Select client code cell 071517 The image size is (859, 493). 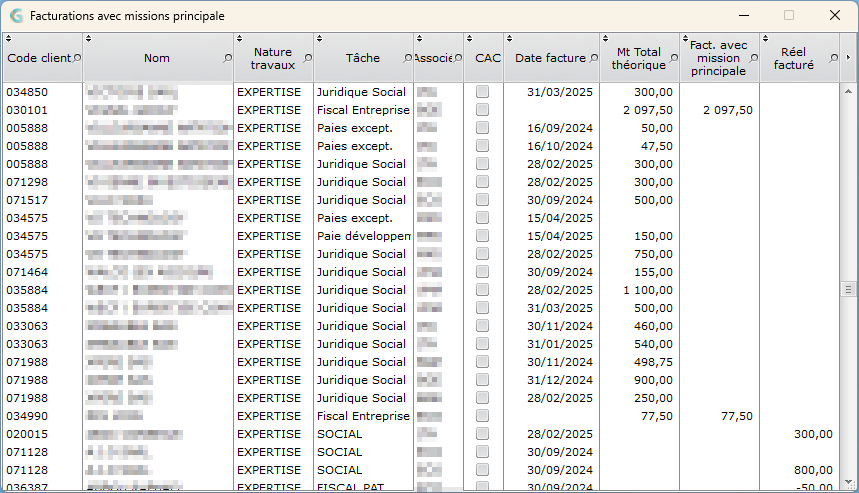(27, 200)
